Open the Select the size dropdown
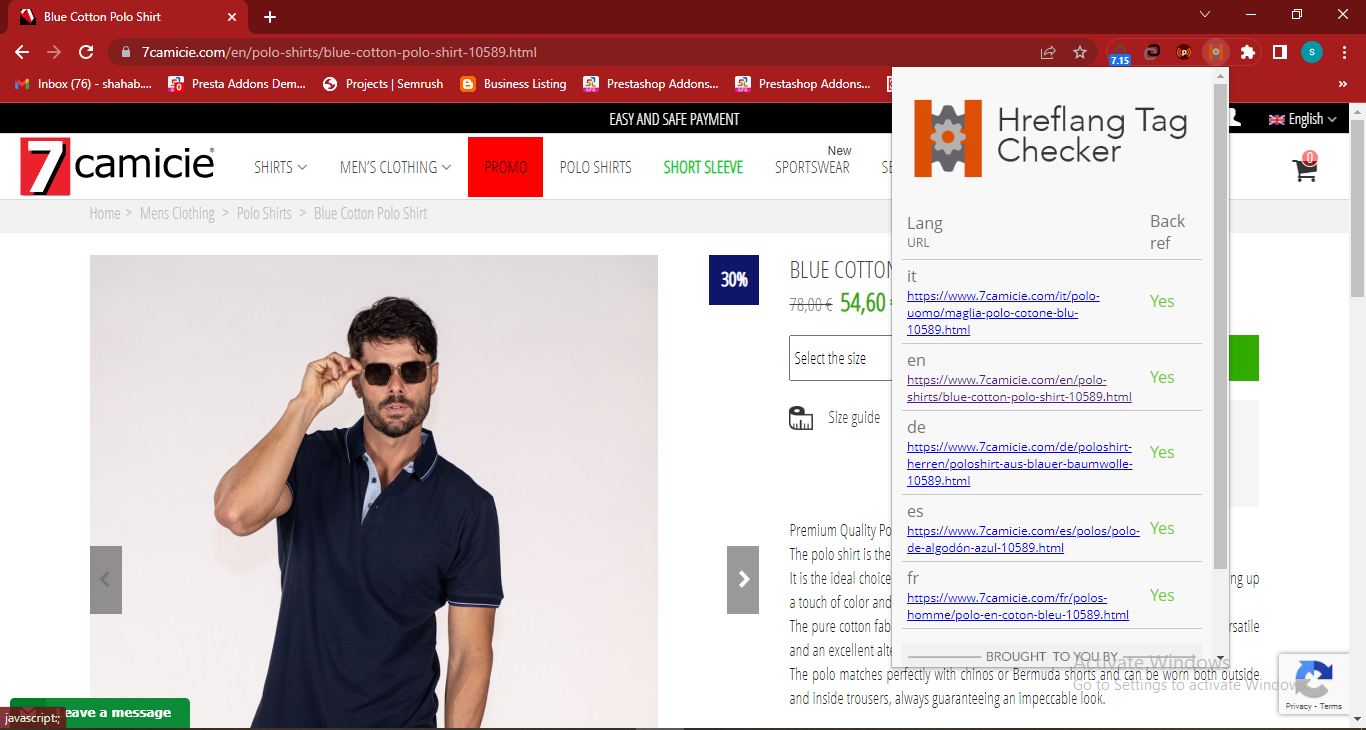The image size is (1366, 730). coord(840,358)
